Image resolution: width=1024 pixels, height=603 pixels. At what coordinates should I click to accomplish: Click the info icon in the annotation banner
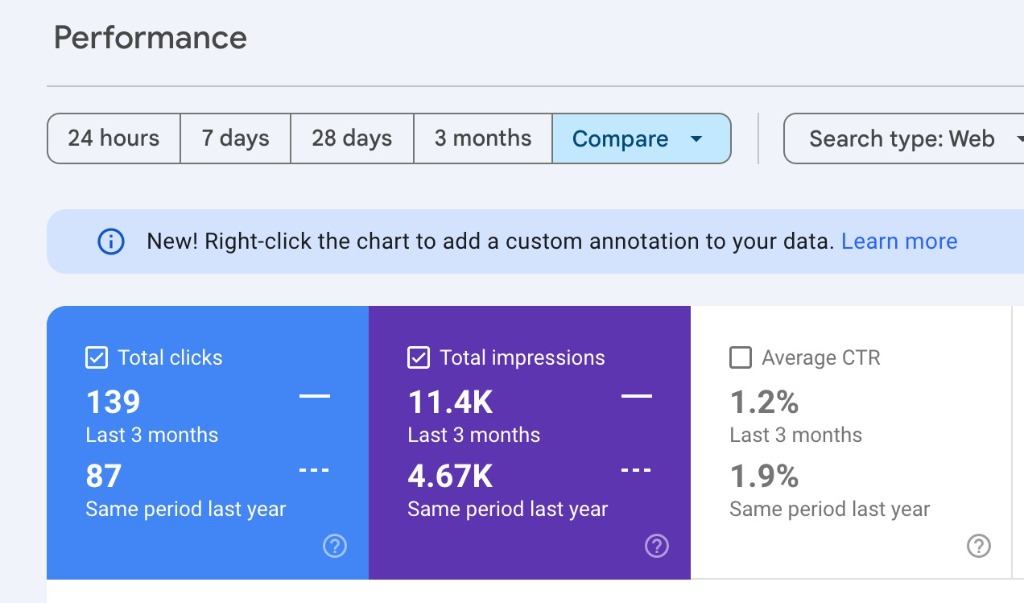[x=110, y=241]
